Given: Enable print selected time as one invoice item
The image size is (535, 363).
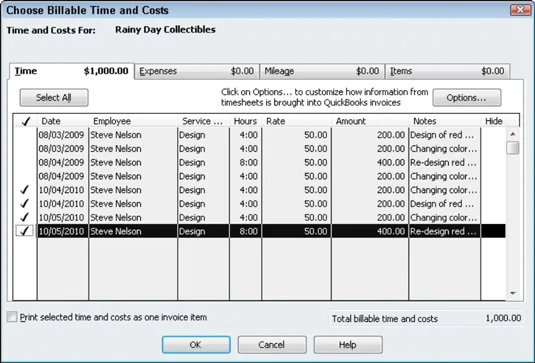Looking at the screenshot, I should point(12,317).
